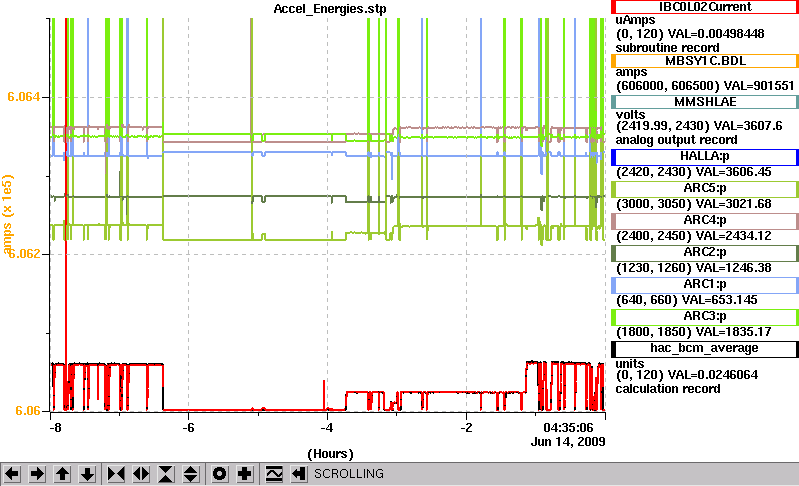
Task: Select the ARC2:p legend entry
Action: click(x=705, y=253)
